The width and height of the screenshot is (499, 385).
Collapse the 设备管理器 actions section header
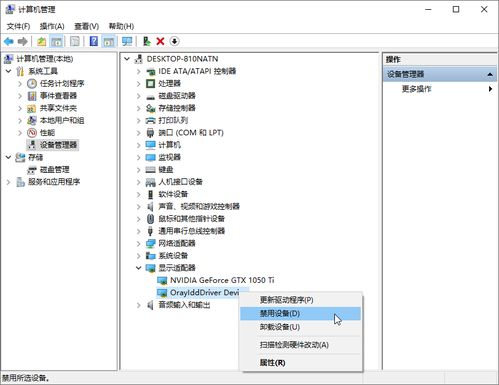[439, 74]
